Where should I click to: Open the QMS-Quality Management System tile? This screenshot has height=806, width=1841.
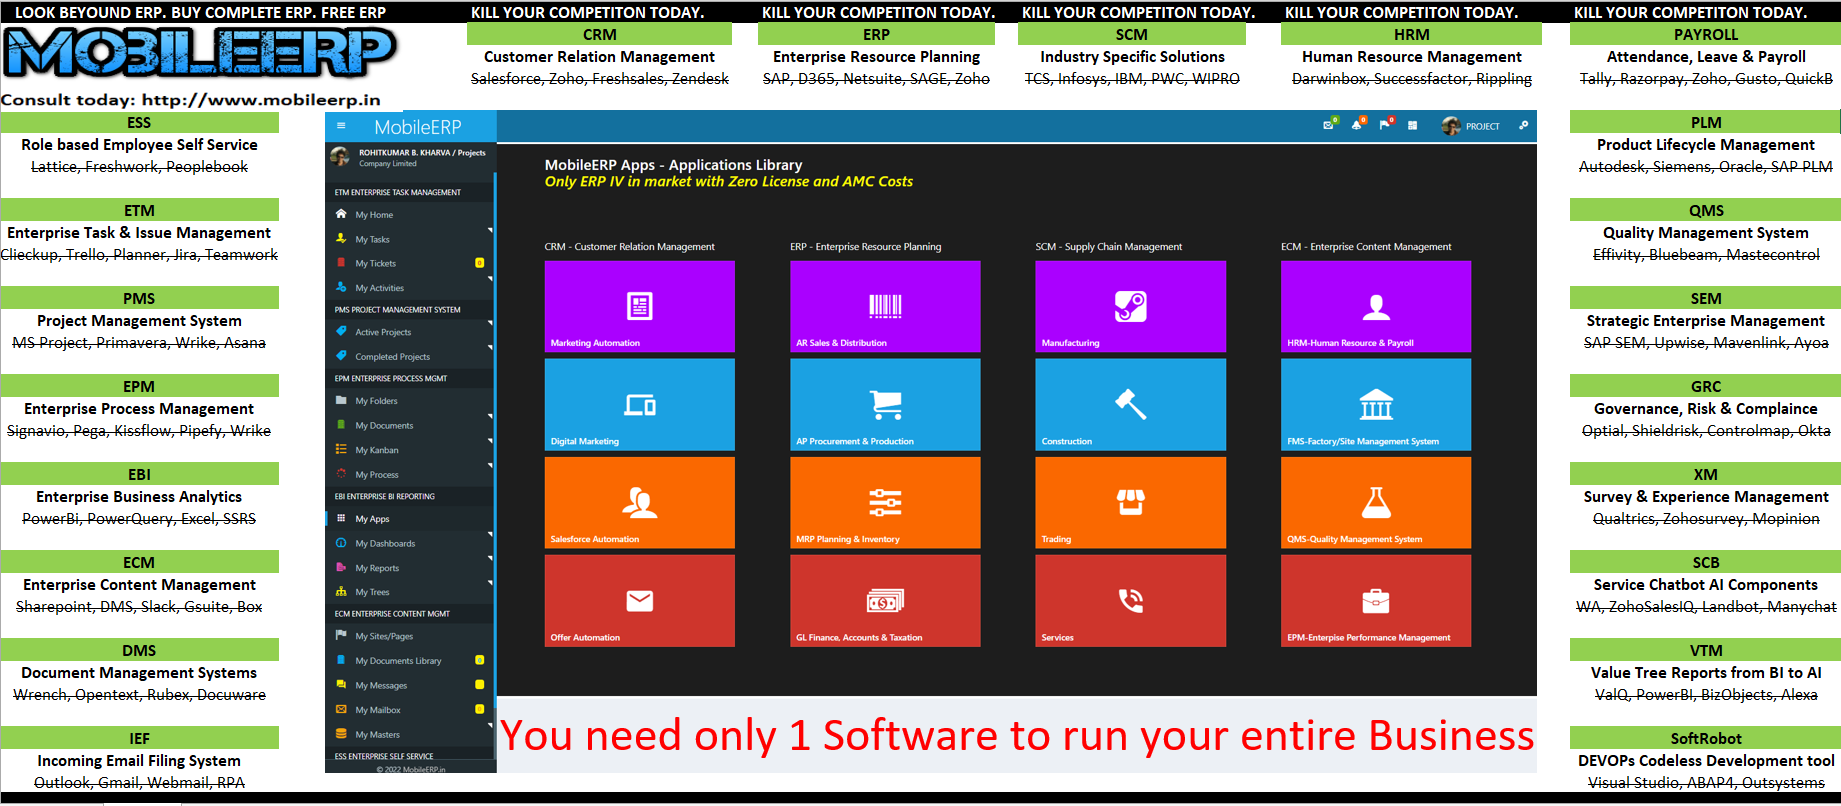(1376, 502)
